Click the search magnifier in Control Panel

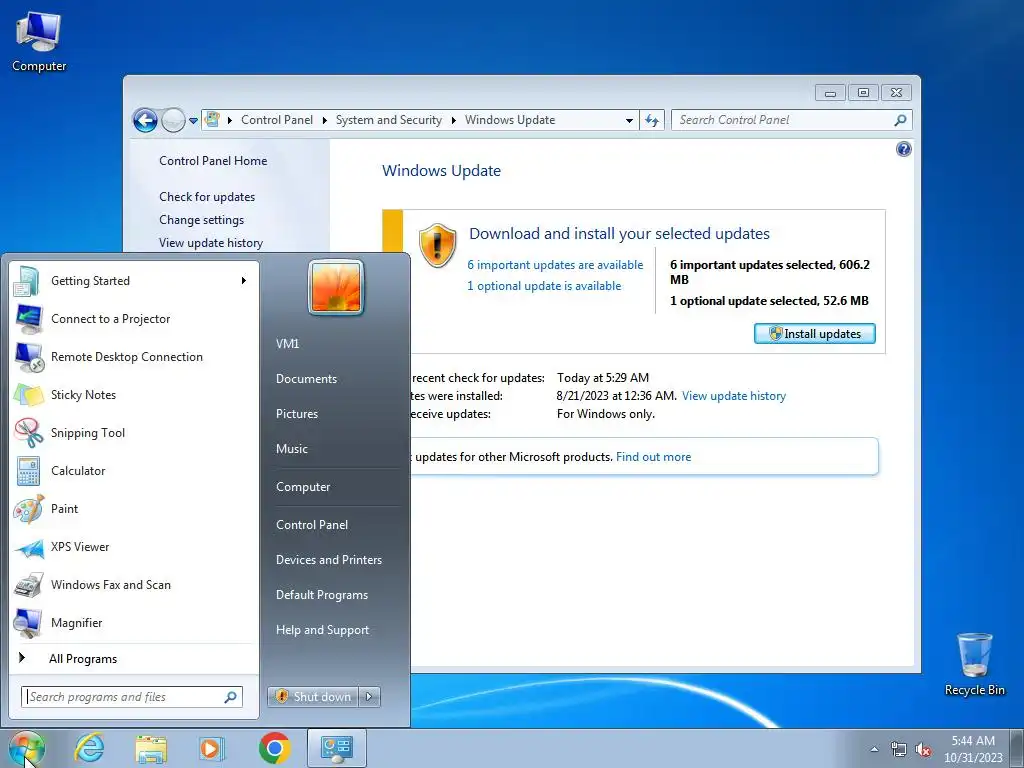(900, 120)
